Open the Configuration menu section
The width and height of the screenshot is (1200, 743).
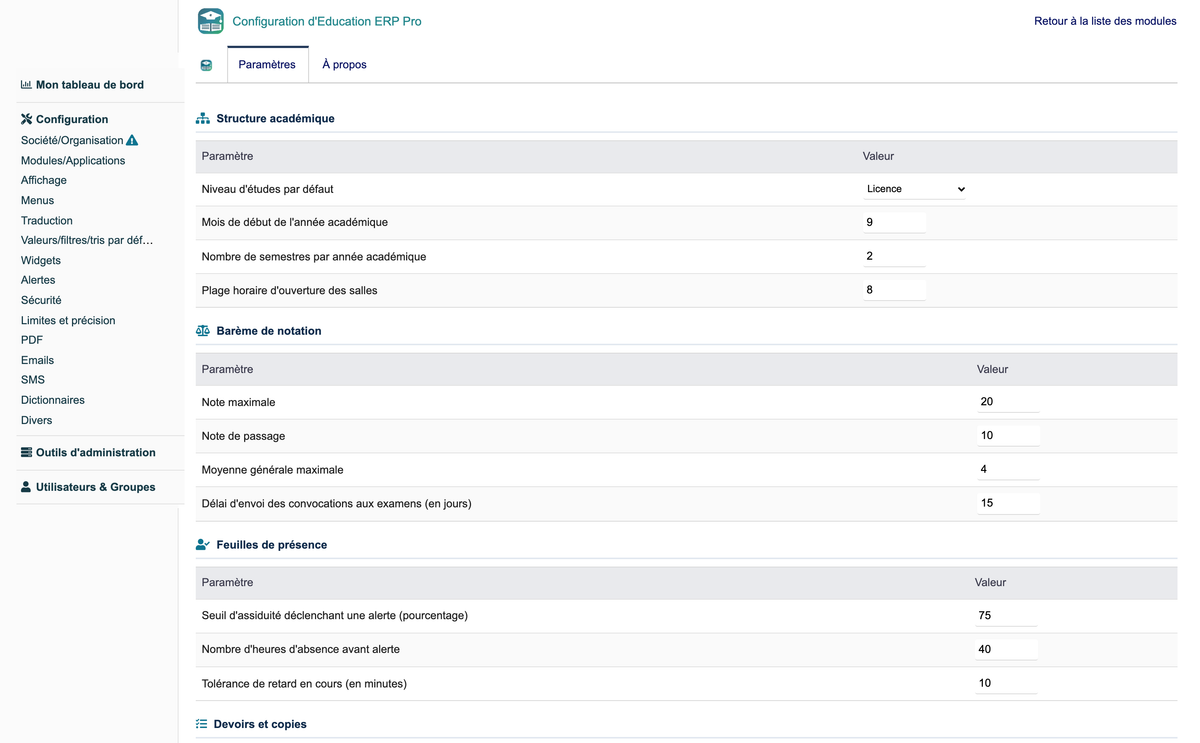tap(72, 119)
